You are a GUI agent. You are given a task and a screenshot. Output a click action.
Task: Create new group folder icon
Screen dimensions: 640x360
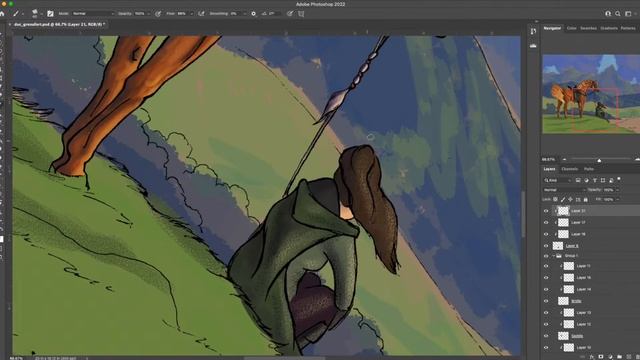pos(619,357)
